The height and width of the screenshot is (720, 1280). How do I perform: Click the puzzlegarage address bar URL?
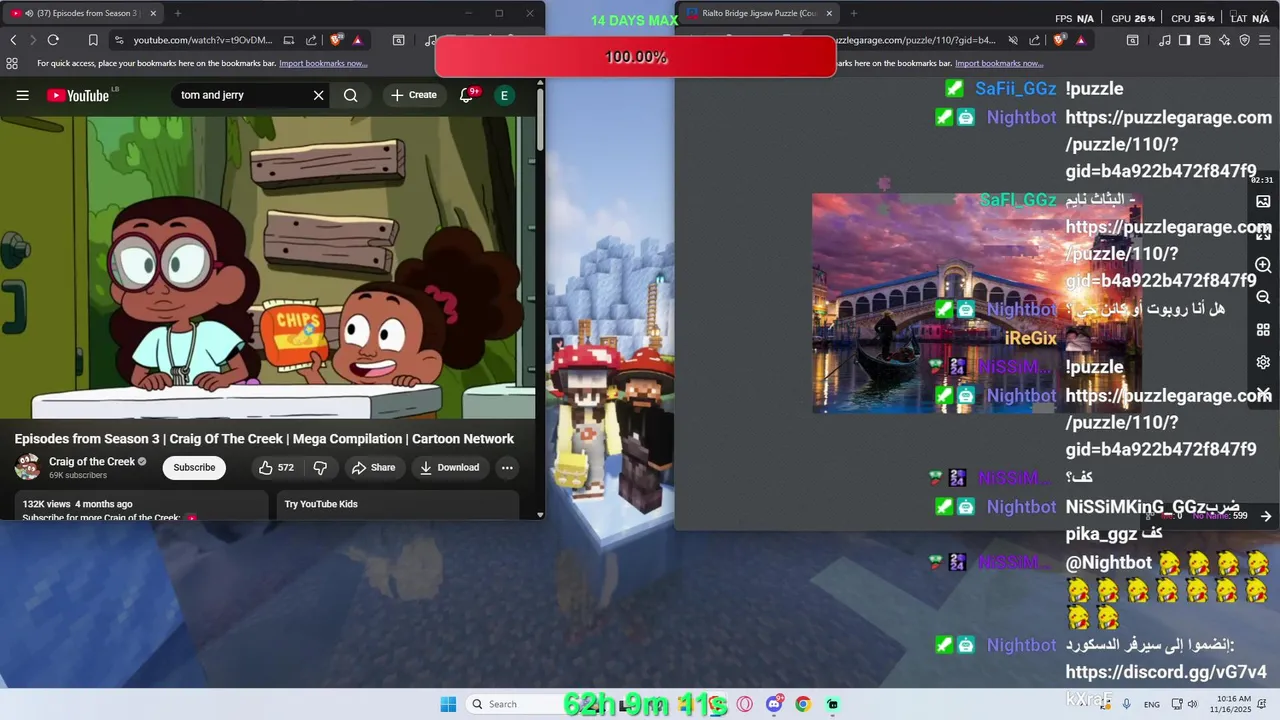[916, 40]
